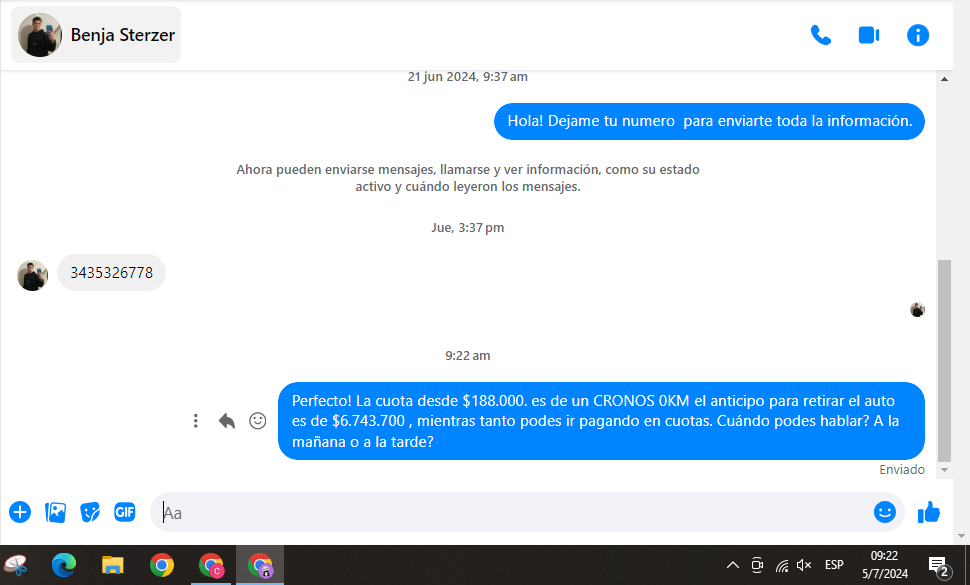The image size is (970, 585).
Task: Start a voice call with Benja Sterzer
Action: (820, 35)
